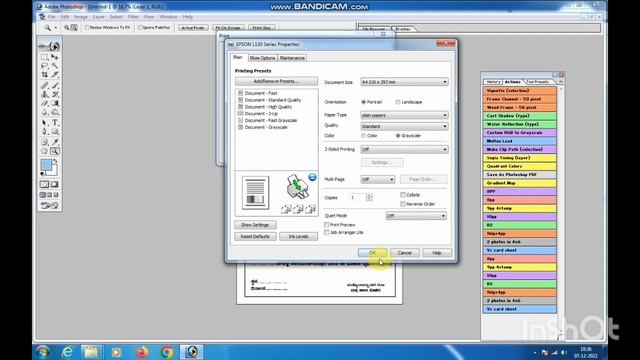
Task: Confirm printer properties with OK
Action: coord(373,253)
